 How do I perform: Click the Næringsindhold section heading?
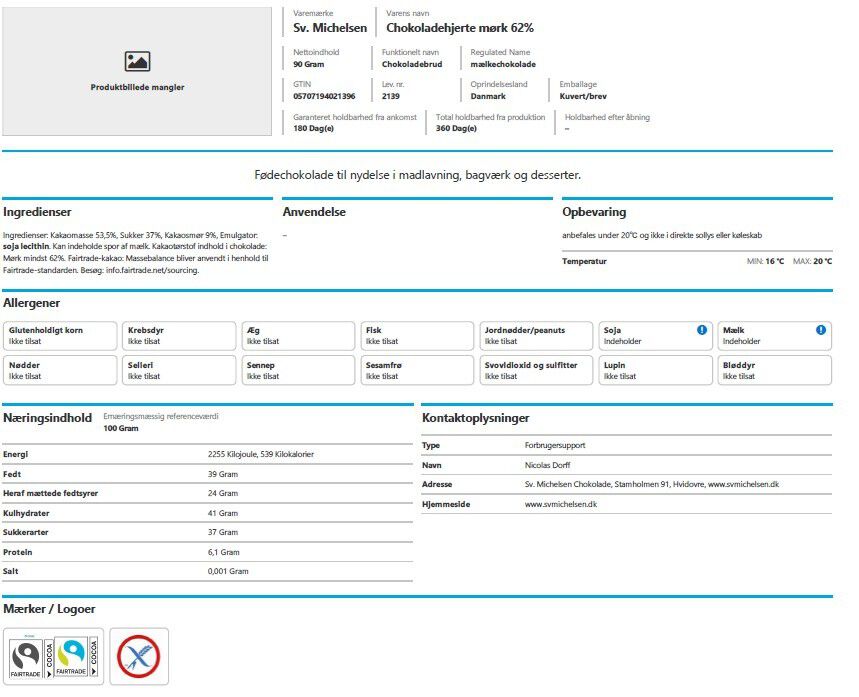[x=47, y=418]
